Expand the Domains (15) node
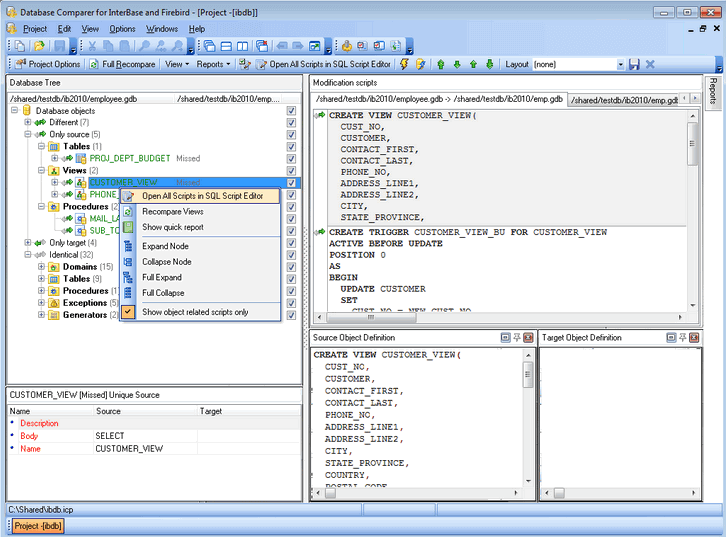 (x=41, y=267)
